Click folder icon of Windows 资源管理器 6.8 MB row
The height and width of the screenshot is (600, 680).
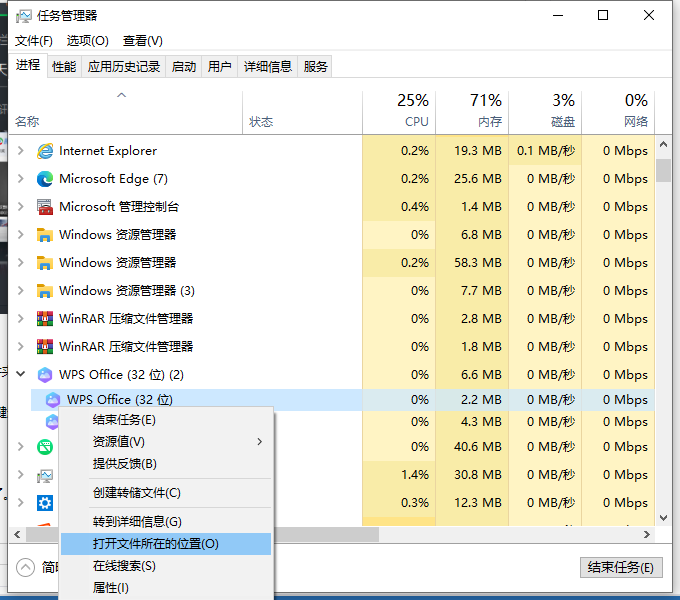[45, 235]
